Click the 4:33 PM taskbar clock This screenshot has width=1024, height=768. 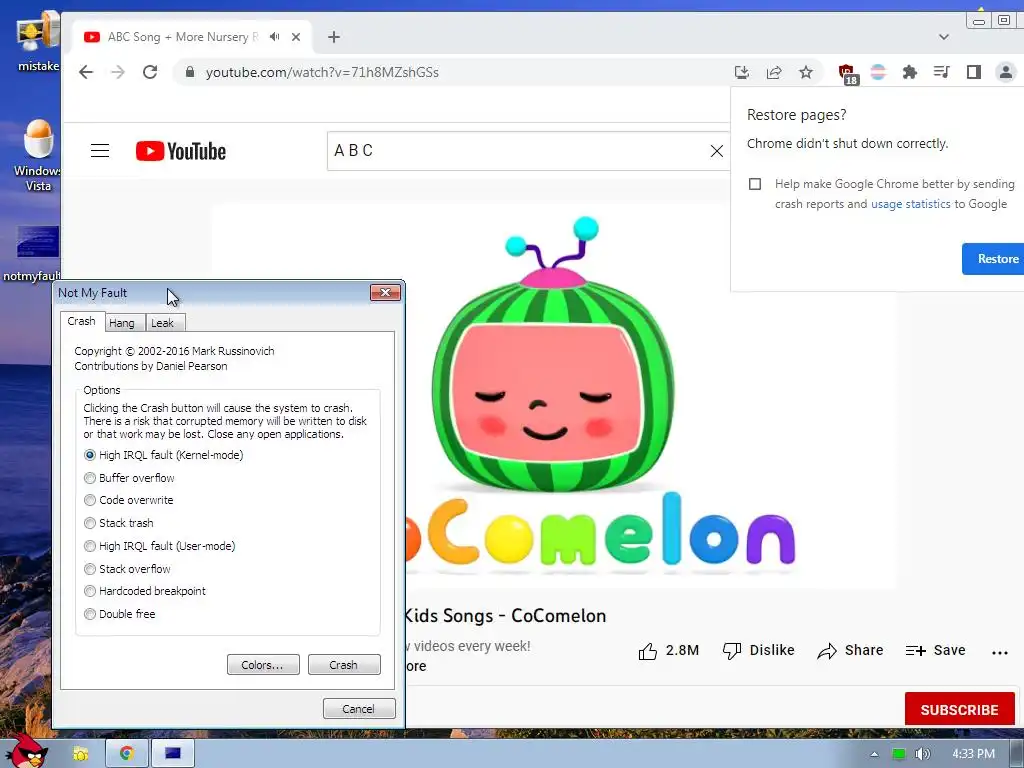pyautogui.click(x=973, y=754)
